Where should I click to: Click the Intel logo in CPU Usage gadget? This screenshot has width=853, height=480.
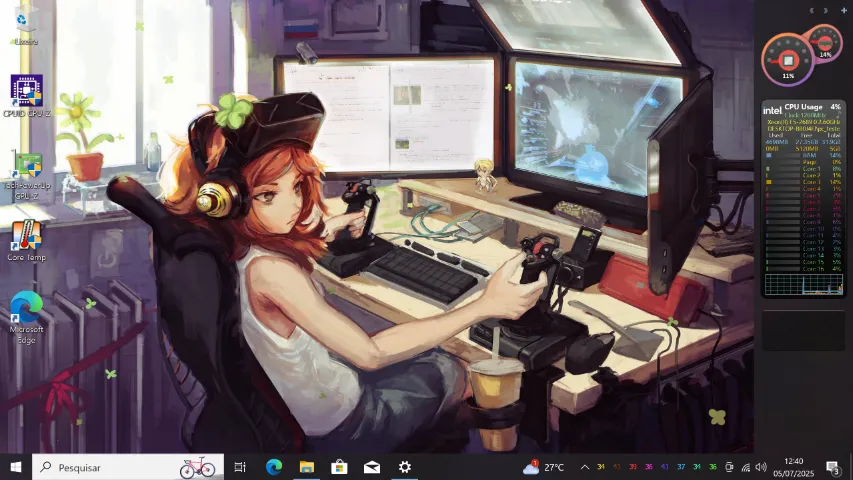(x=772, y=110)
